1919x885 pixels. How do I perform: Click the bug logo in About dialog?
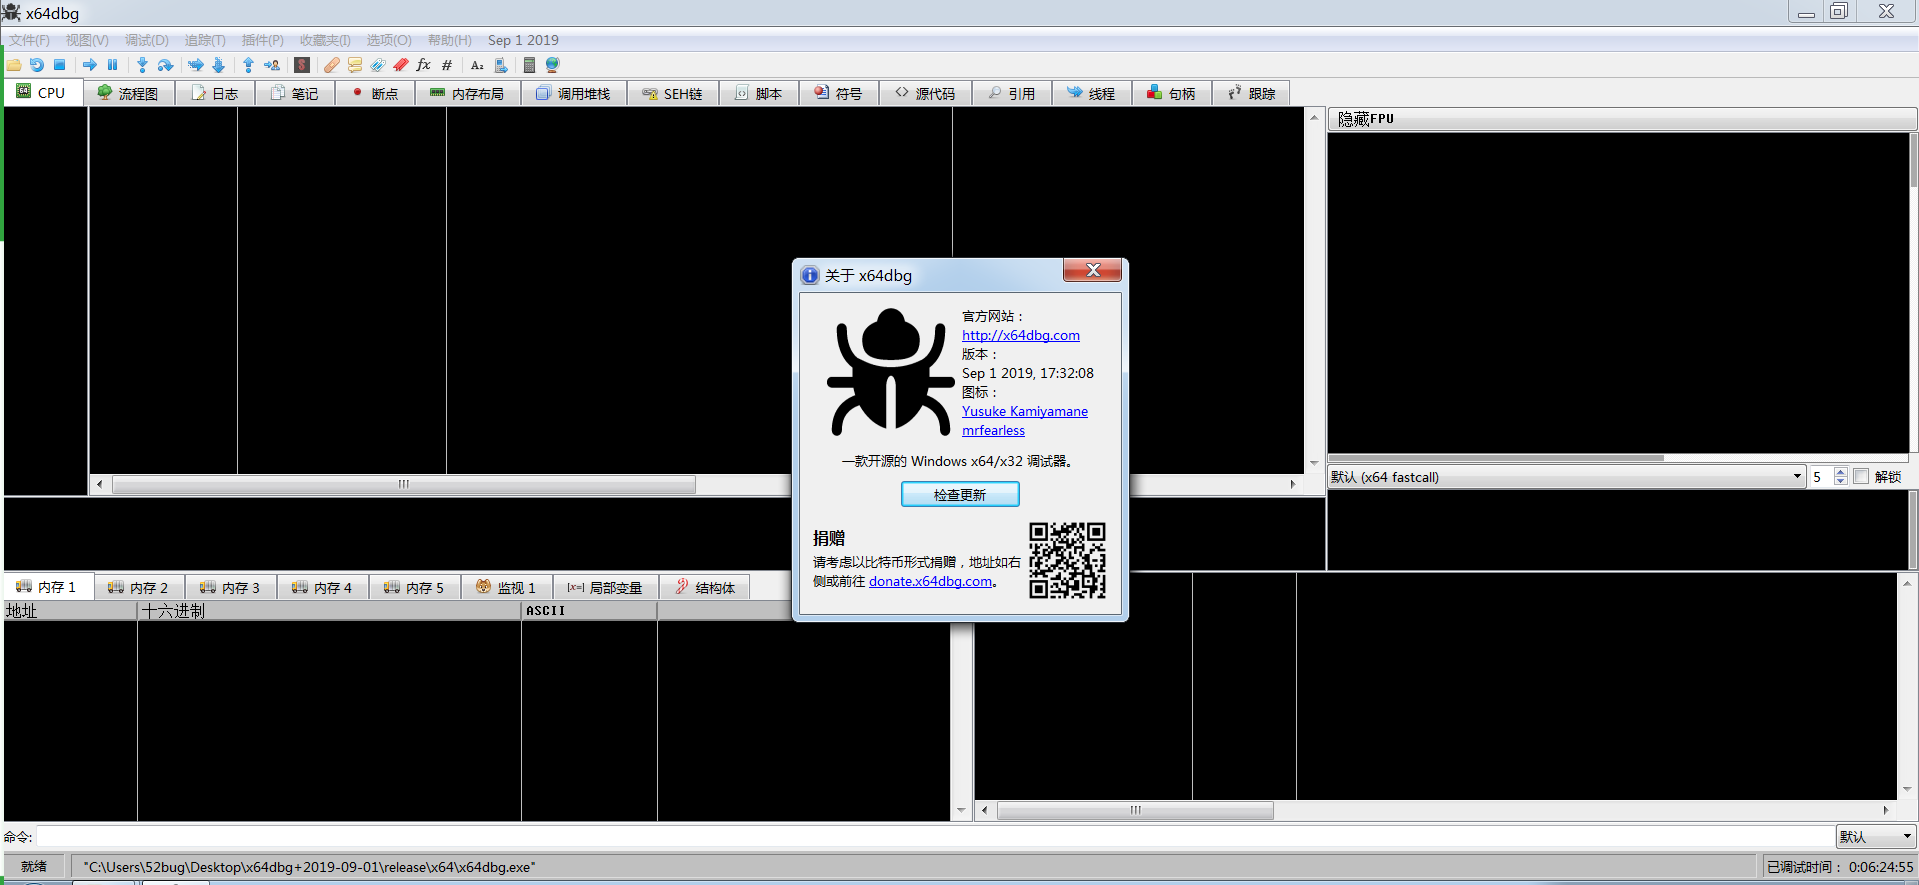tap(890, 372)
